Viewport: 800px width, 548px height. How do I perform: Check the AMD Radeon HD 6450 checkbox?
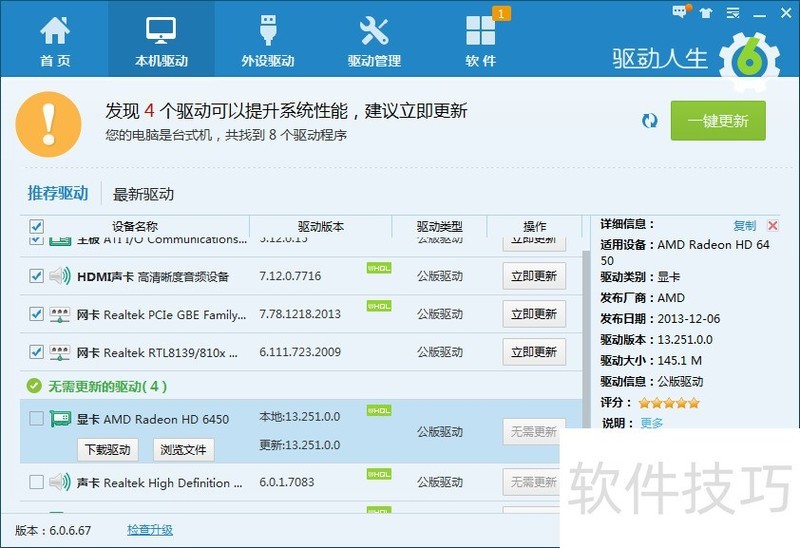(37, 419)
